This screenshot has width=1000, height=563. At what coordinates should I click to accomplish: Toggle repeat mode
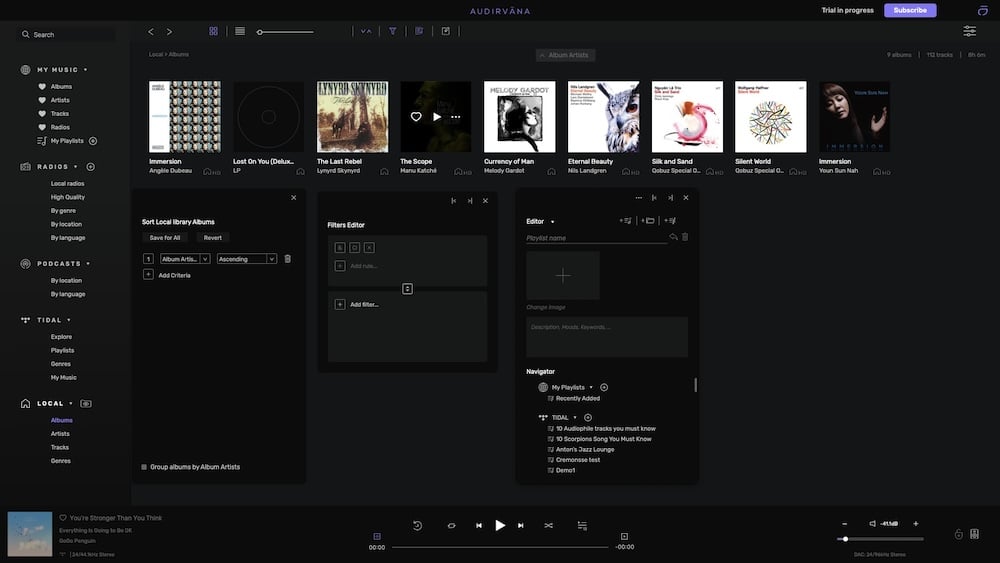tap(452, 525)
